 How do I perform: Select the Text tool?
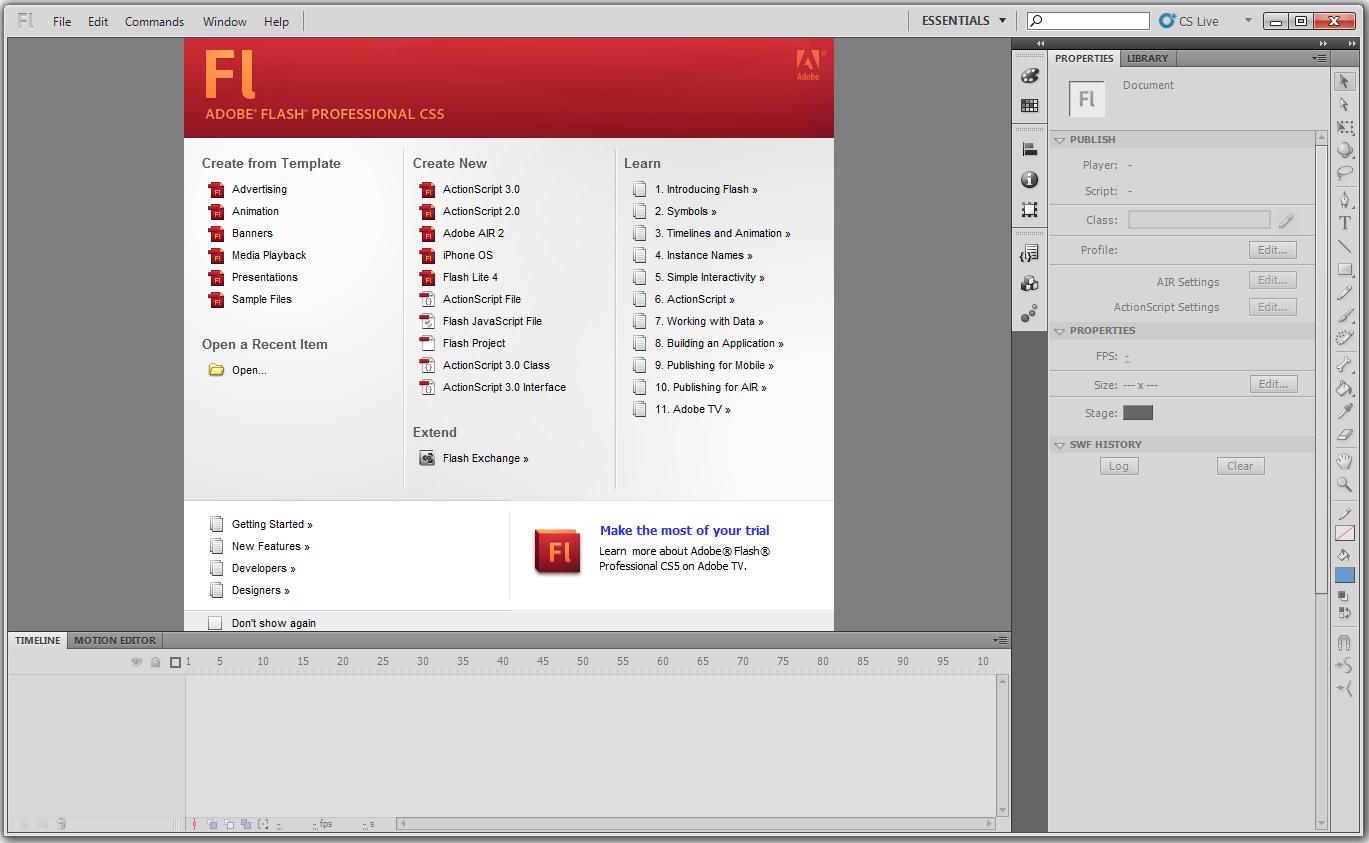(x=1345, y=222)
